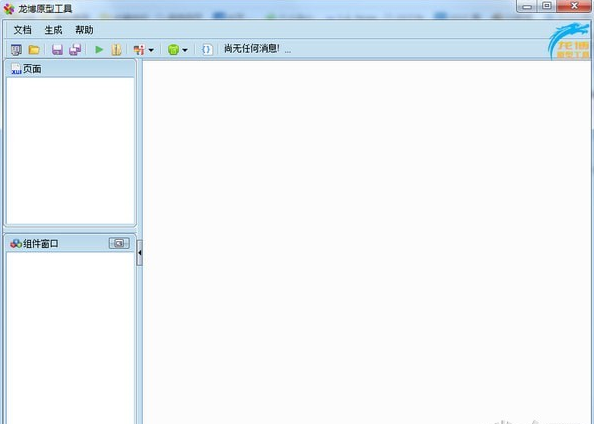Open the curly braces code icon
The height and width of the screenshot is (424, 594).
tap(207, 50)
